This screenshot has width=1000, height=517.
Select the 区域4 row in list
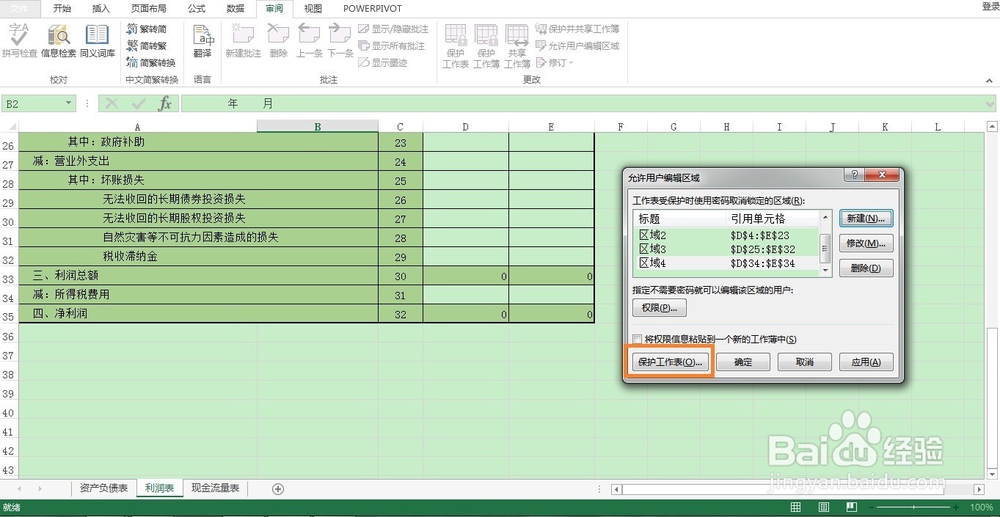pos(726,263)
